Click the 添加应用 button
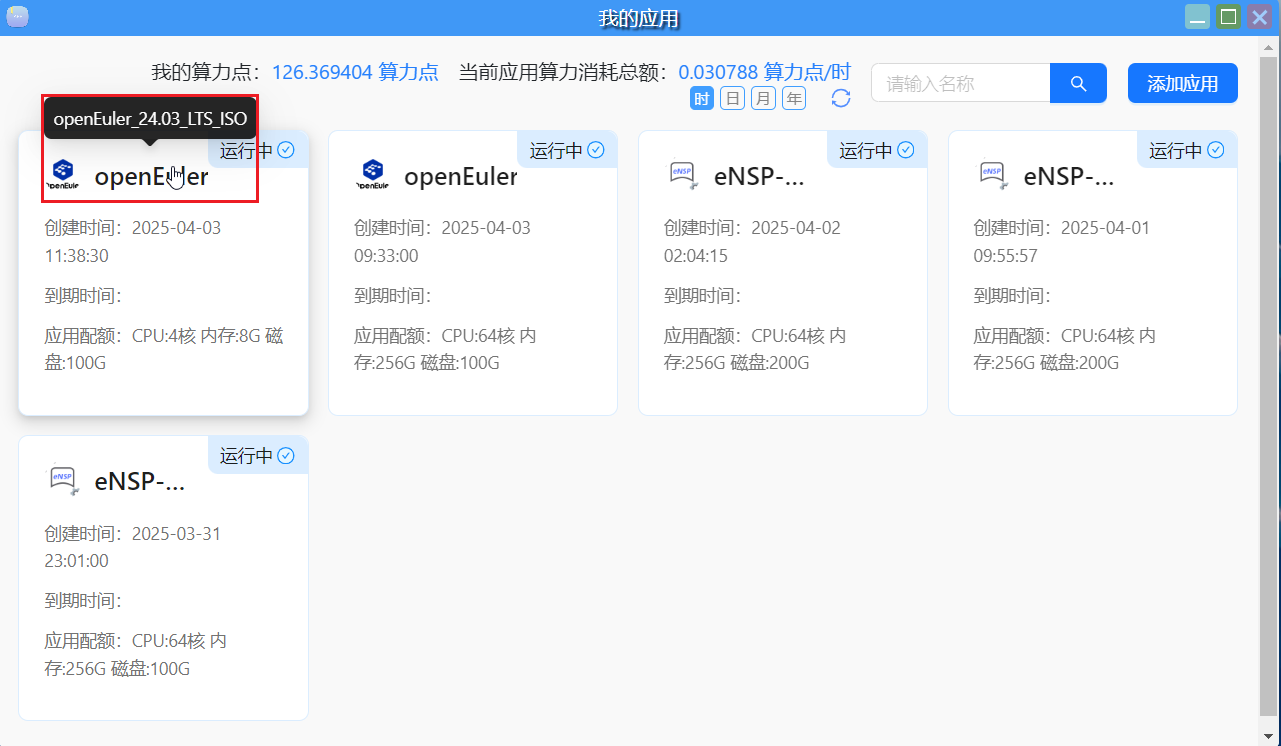Image resolution: width=1281 pixels, height=746 pixels. (x=1183, y=83)
